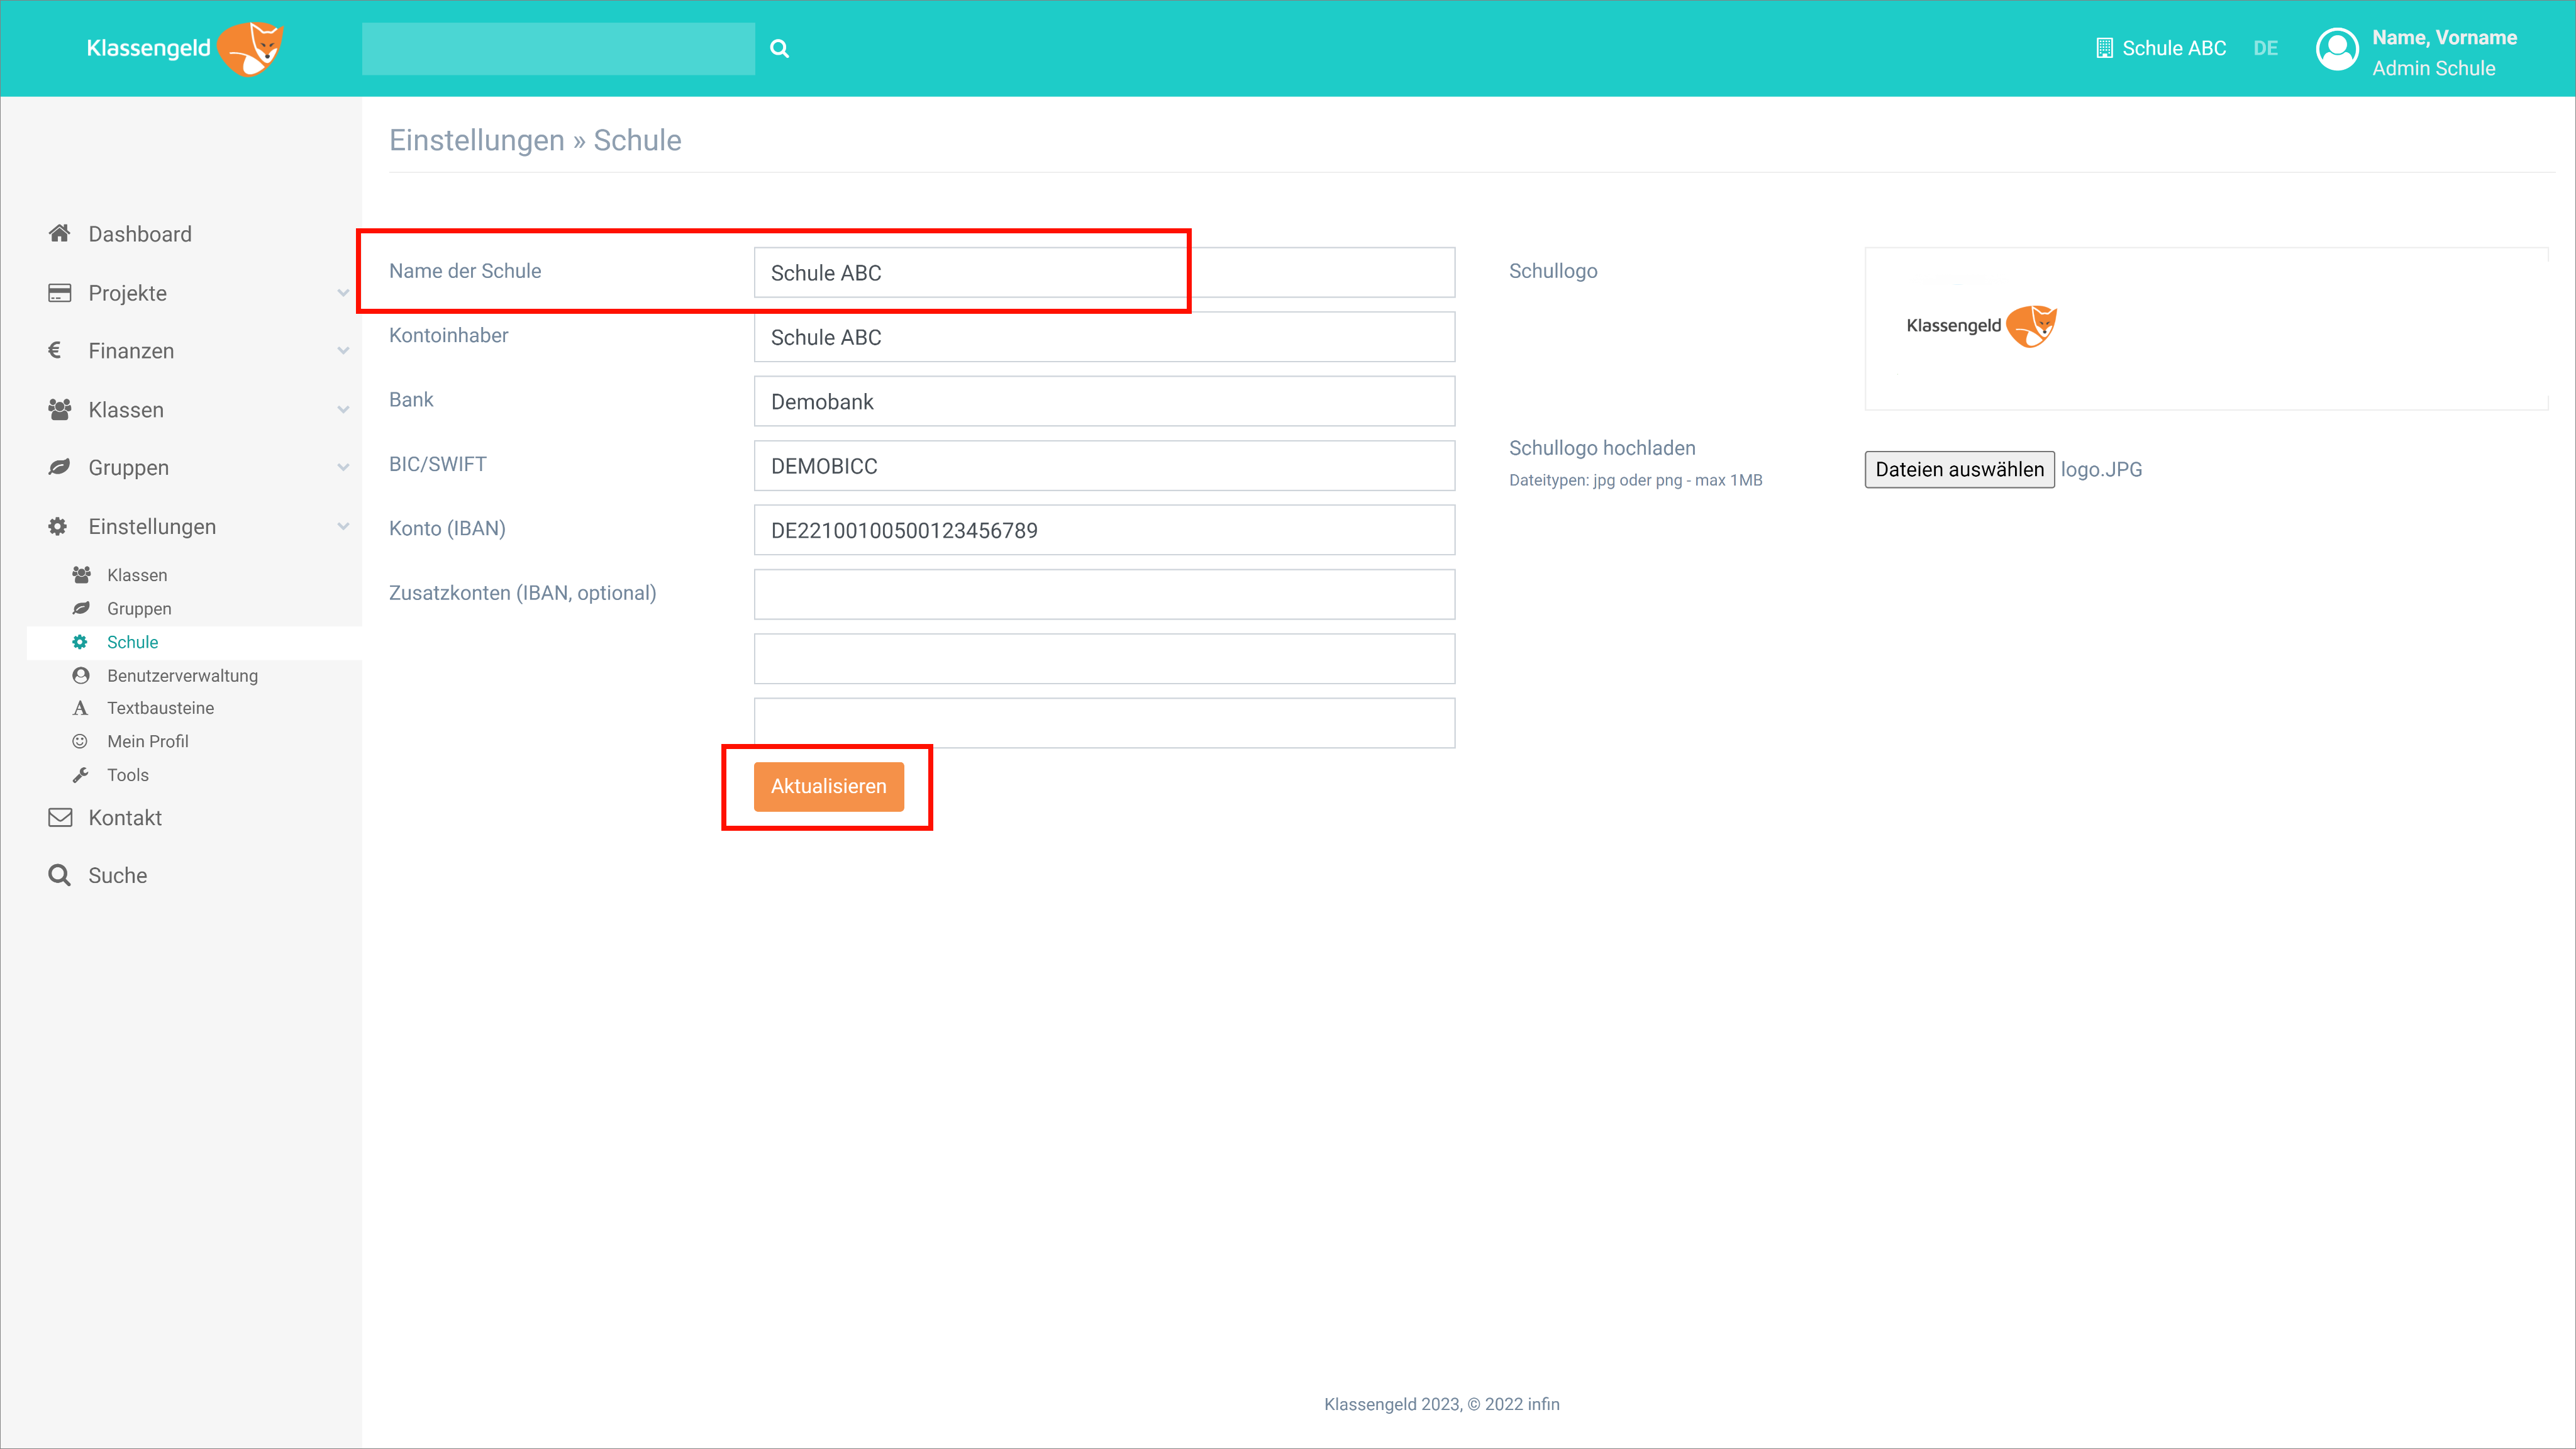
Task: Open the DE language selector
Action: [x=2265, y=48]
